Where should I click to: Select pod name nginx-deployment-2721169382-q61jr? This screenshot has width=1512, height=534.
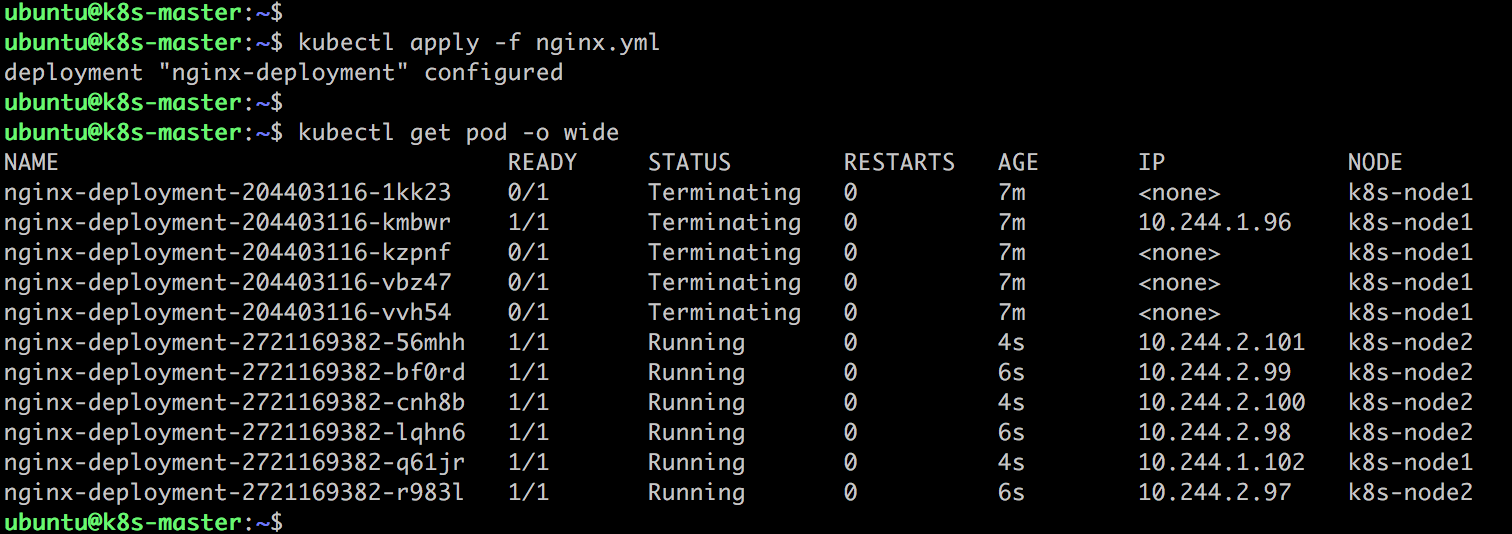click(235, 462)
